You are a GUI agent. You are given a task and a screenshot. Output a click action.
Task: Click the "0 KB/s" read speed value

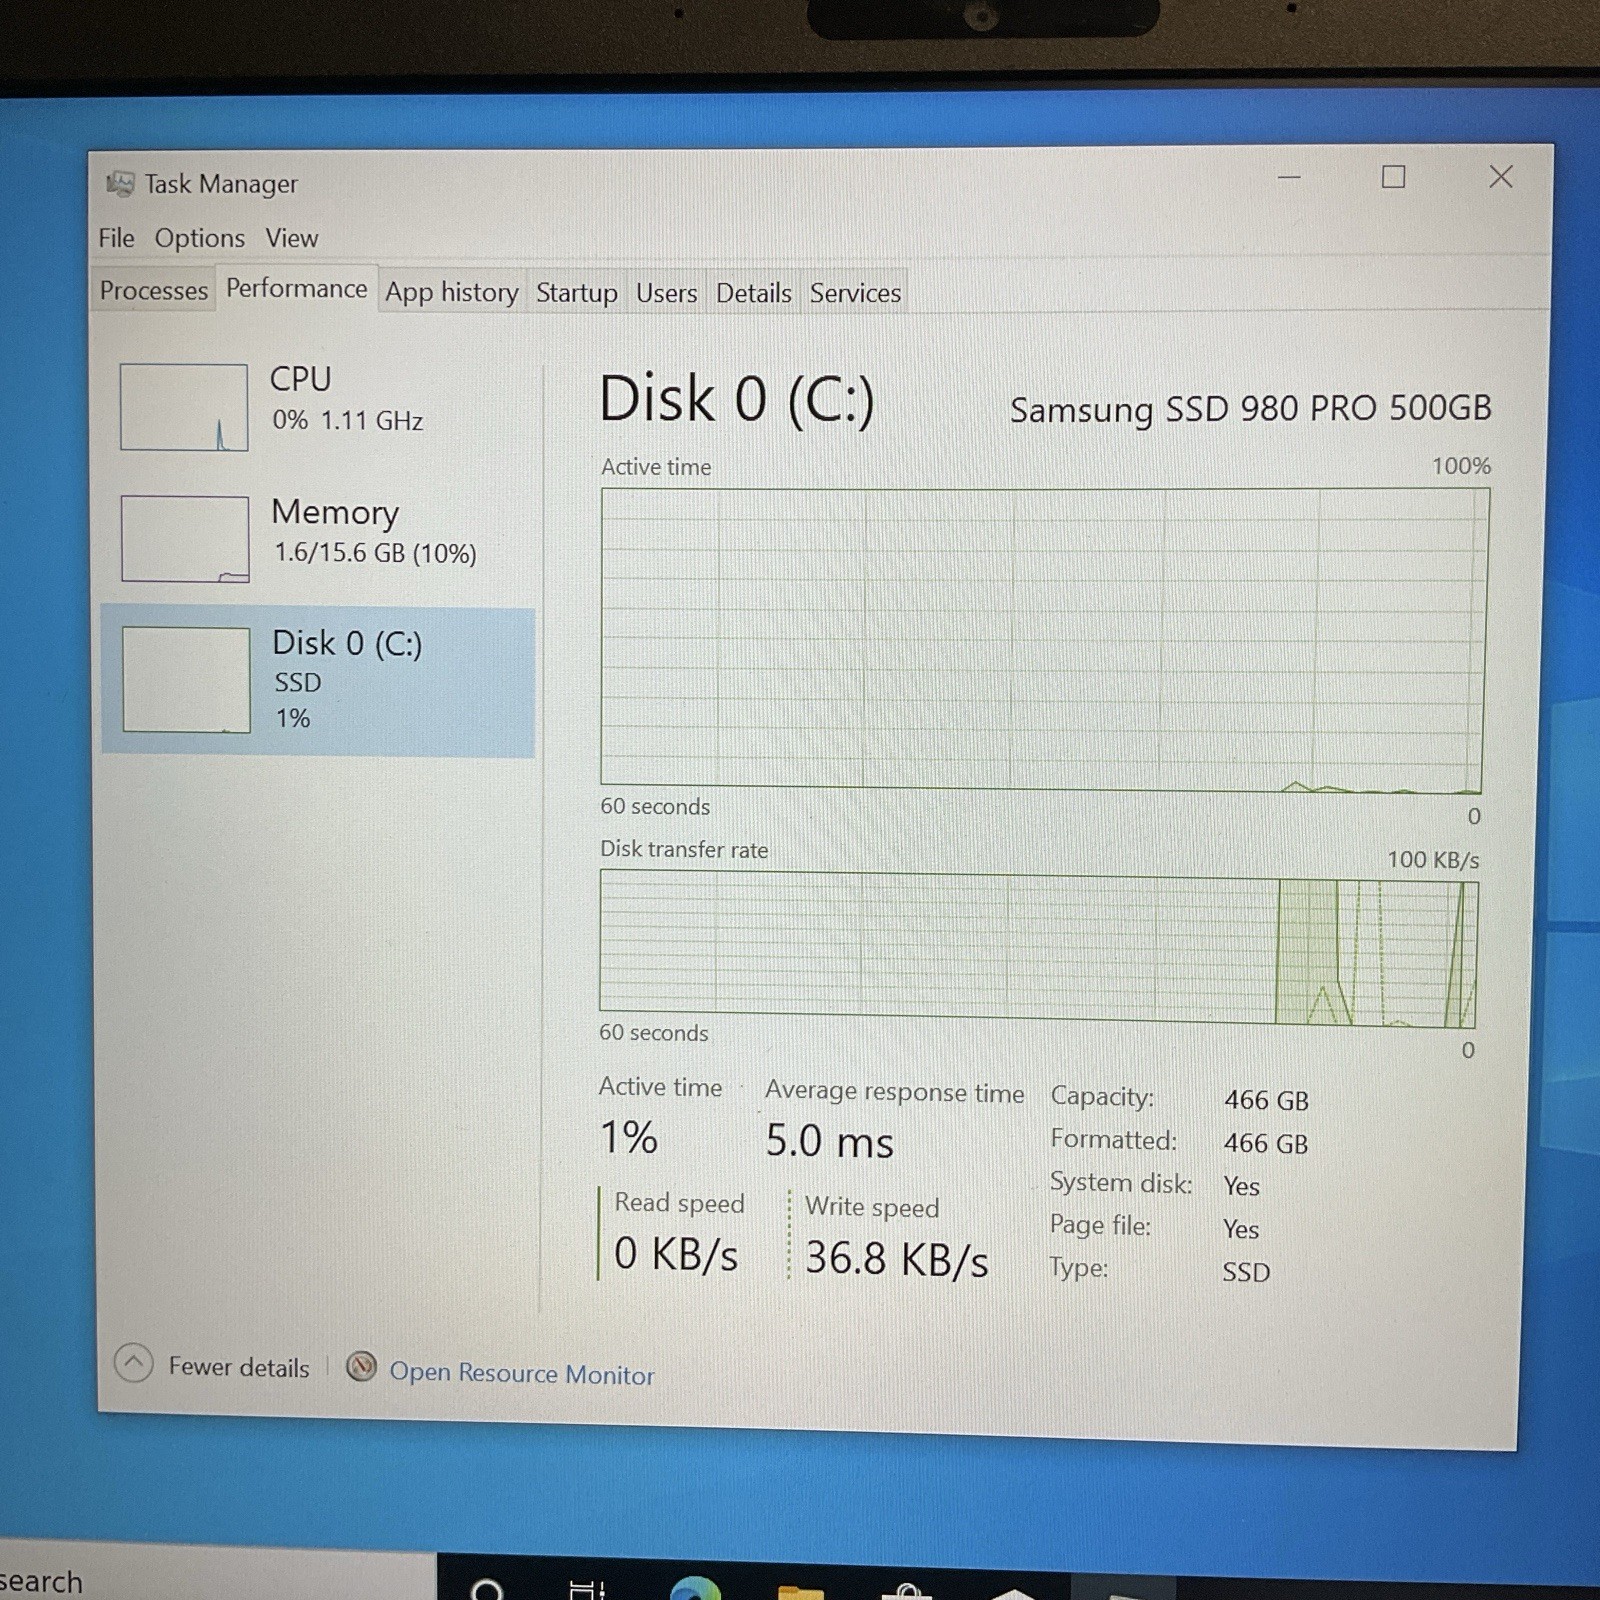(x=676, y=1253)
